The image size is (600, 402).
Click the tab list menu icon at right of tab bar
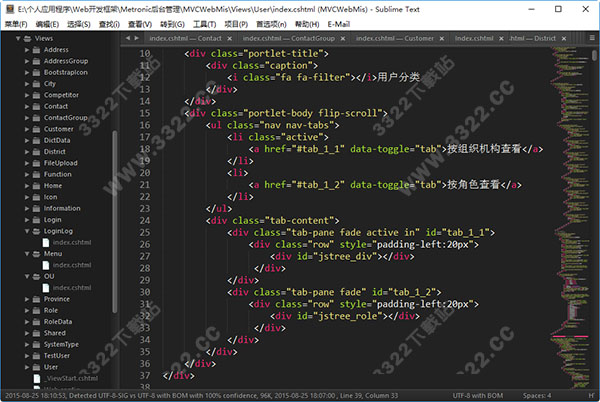590,37
